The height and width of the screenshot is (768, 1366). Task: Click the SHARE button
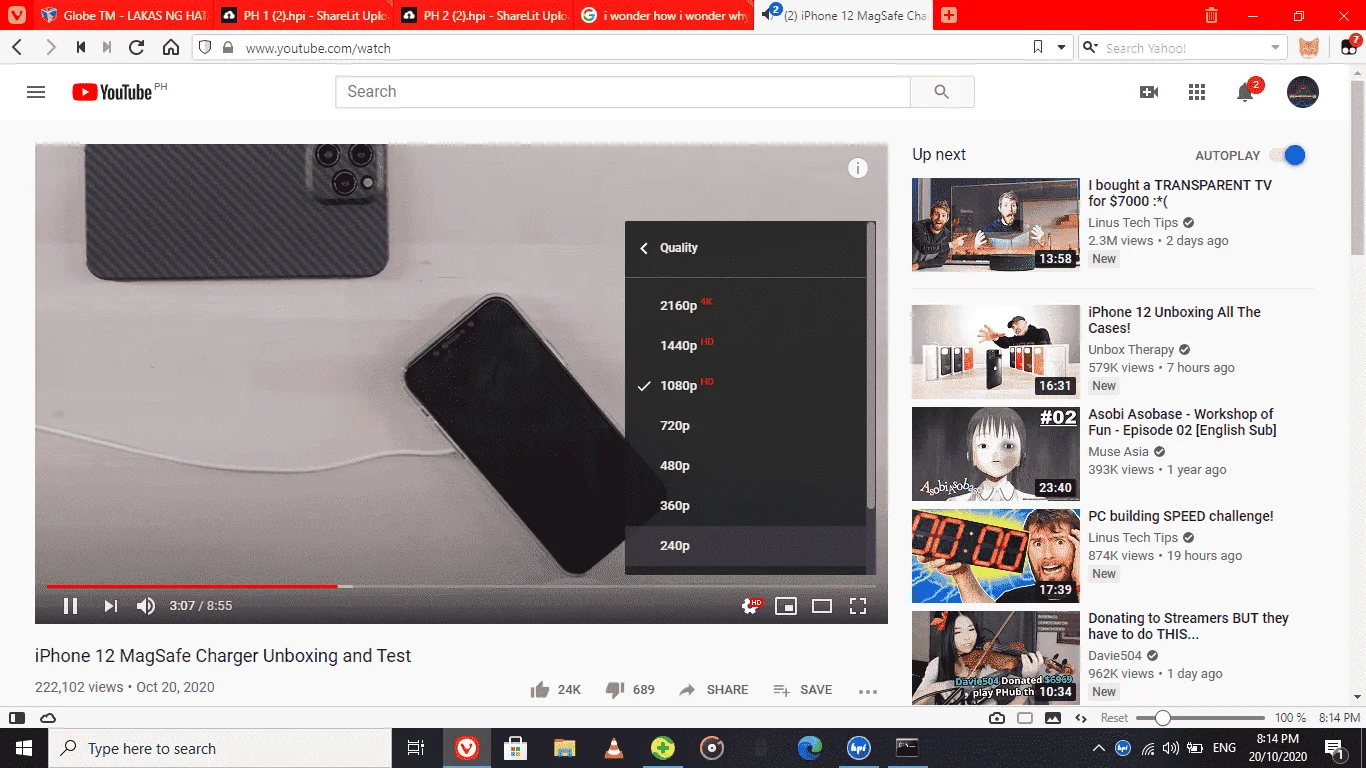click(x=713, y=690)
